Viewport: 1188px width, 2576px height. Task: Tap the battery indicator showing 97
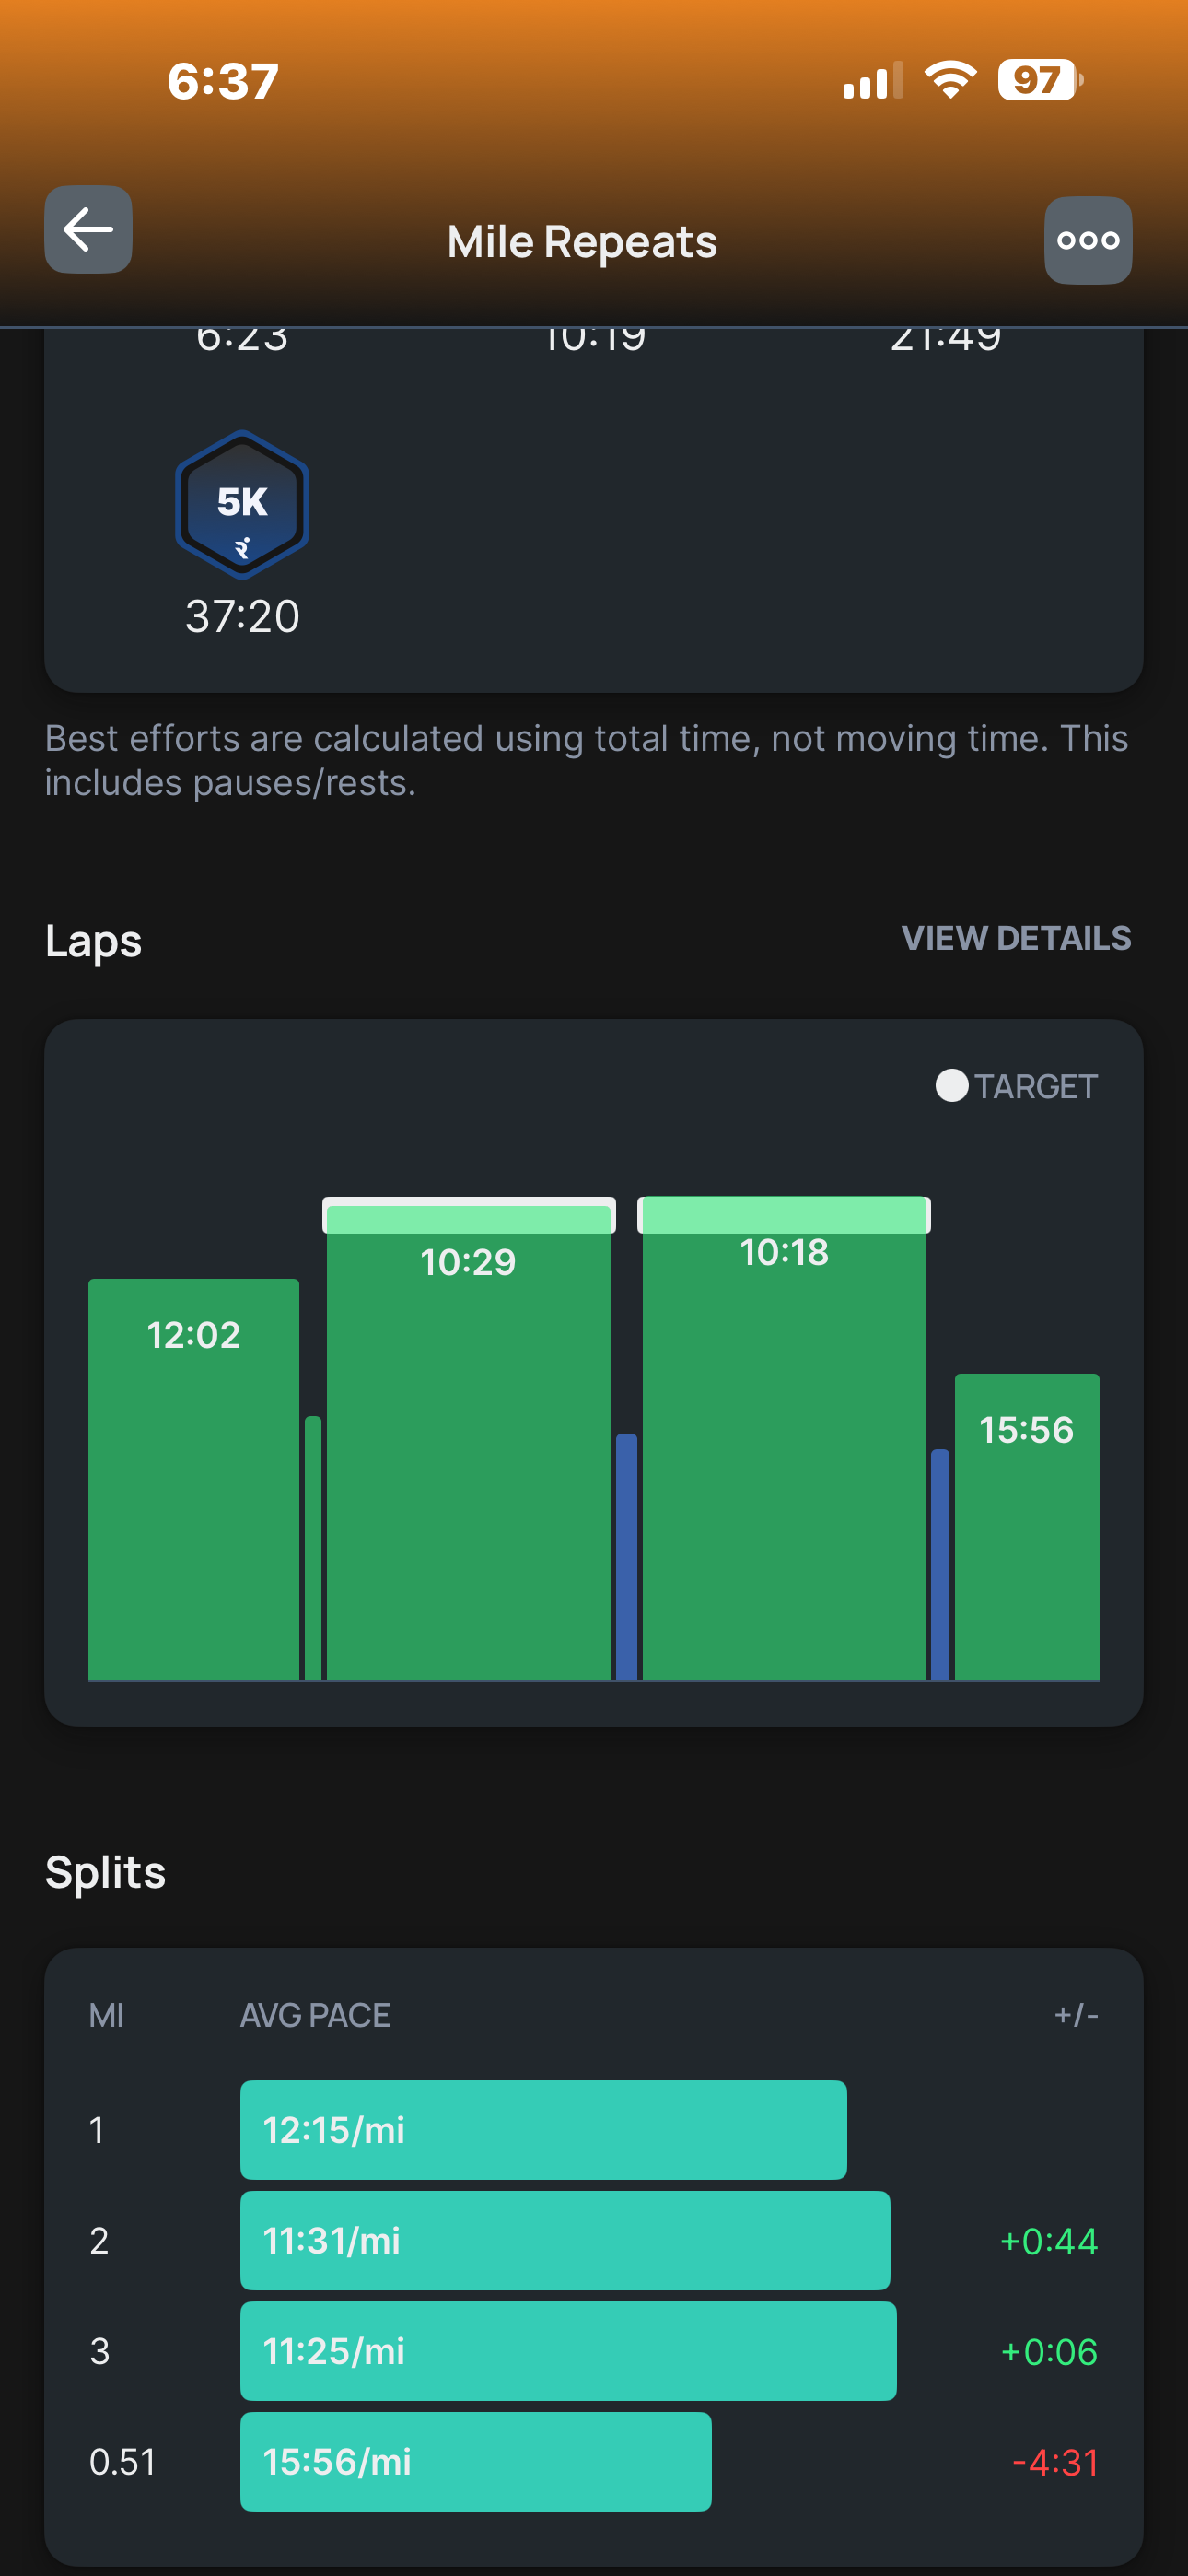point(1039,80)
